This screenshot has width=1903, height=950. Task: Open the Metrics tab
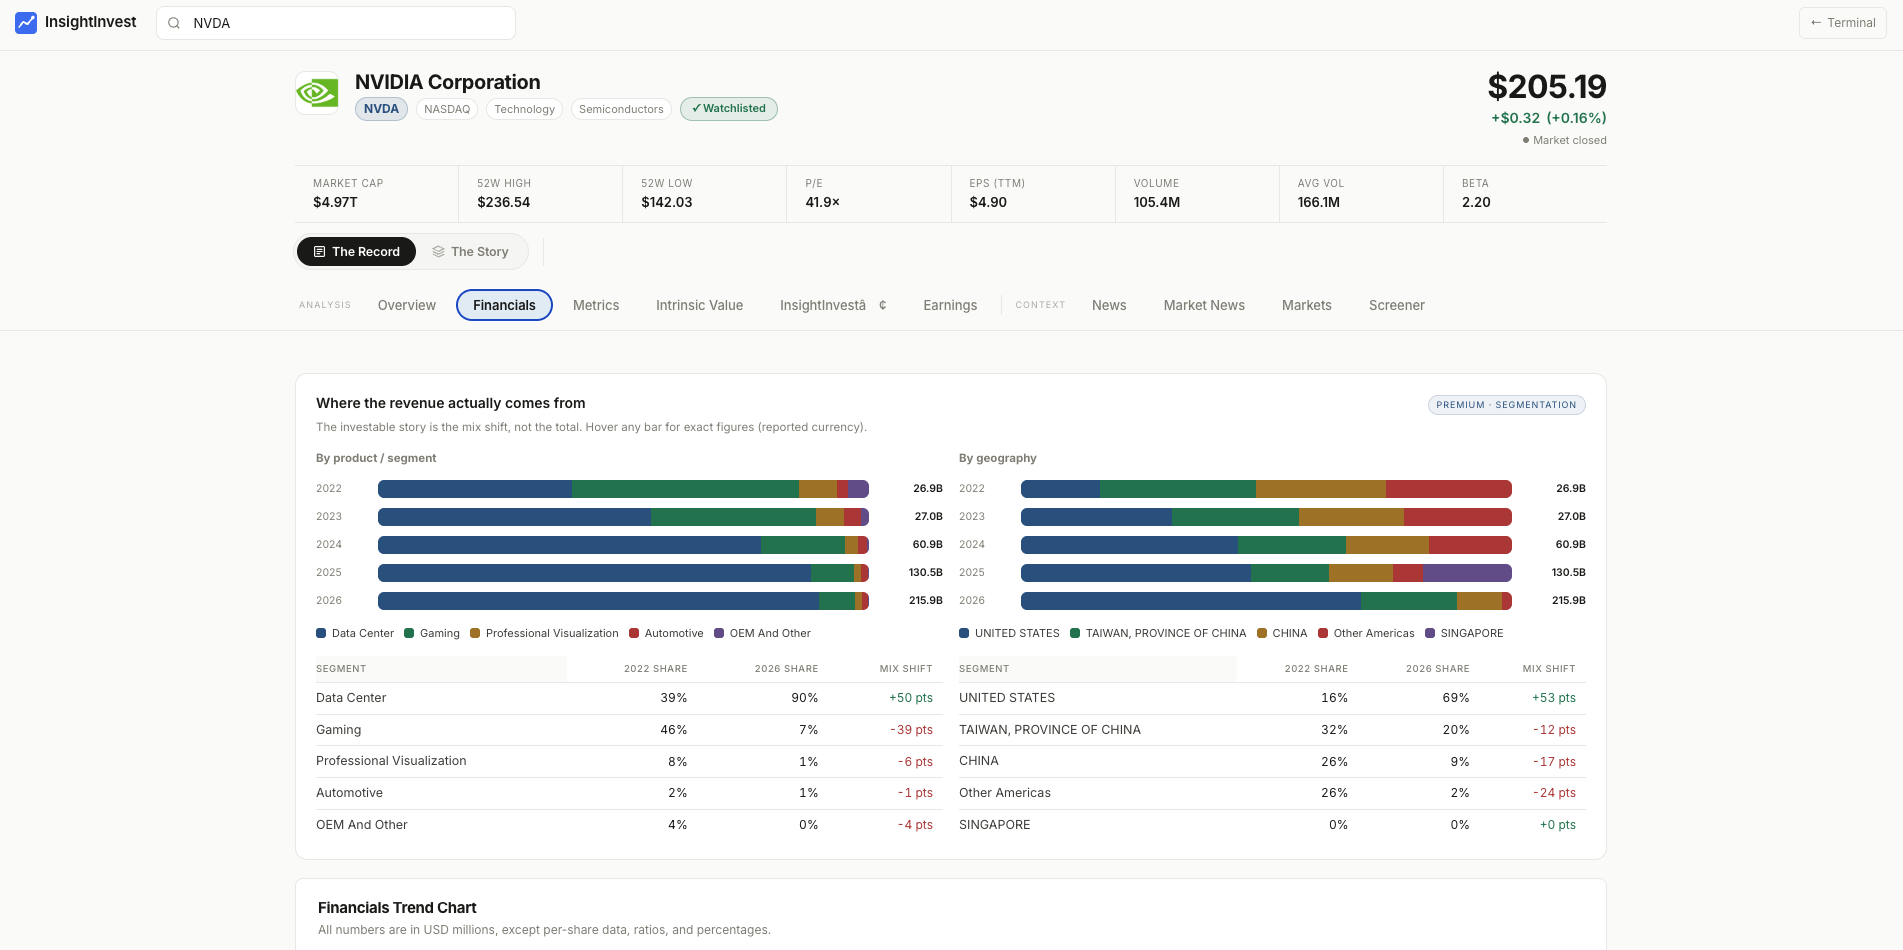pyautogui.click(x=596, y=305)
